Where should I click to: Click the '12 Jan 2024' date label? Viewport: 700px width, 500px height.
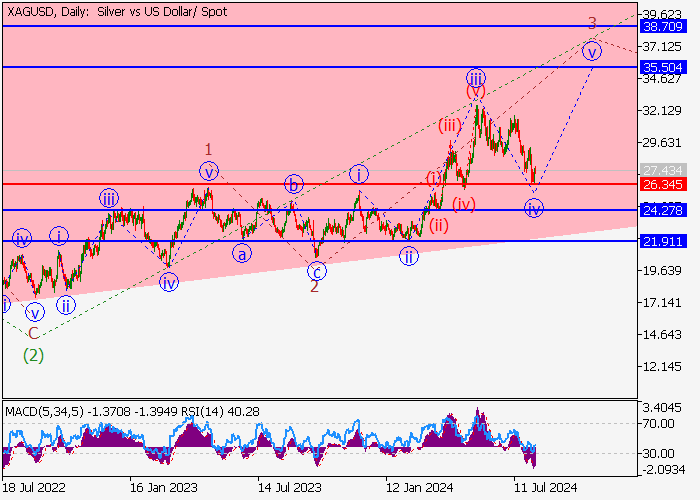(x=420, y=487)
